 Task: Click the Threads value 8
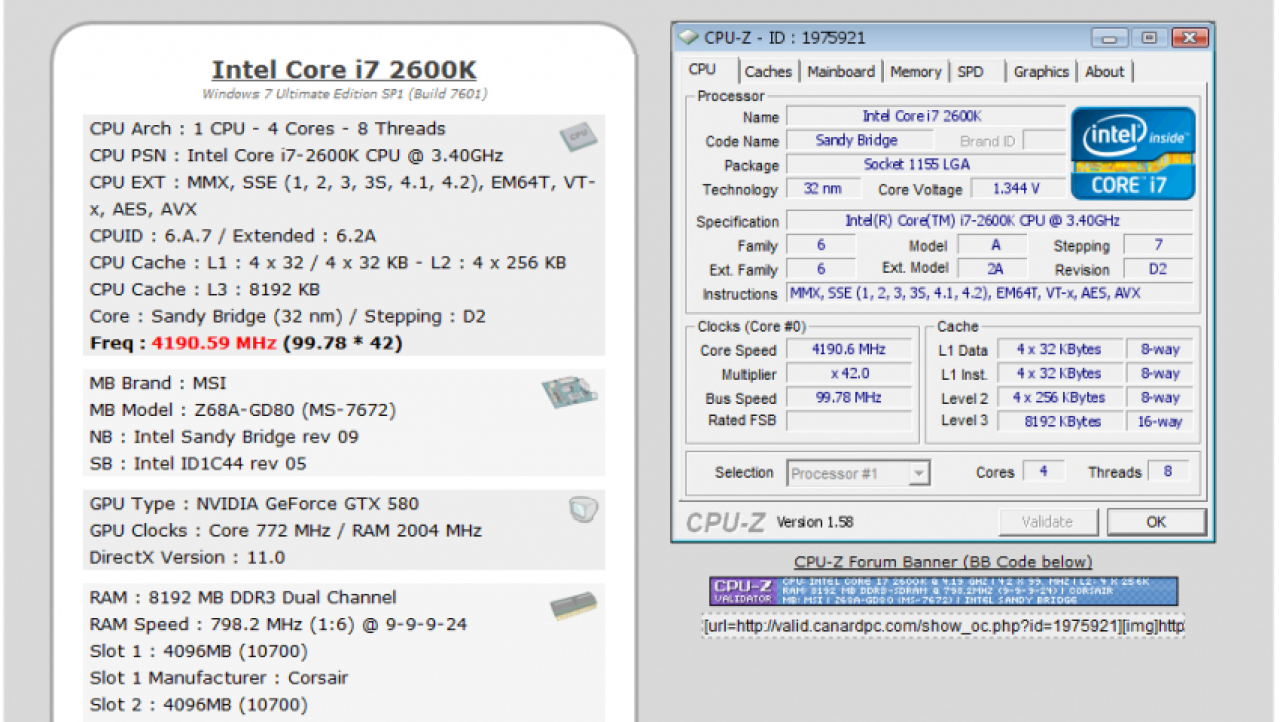pos(1167,472)
